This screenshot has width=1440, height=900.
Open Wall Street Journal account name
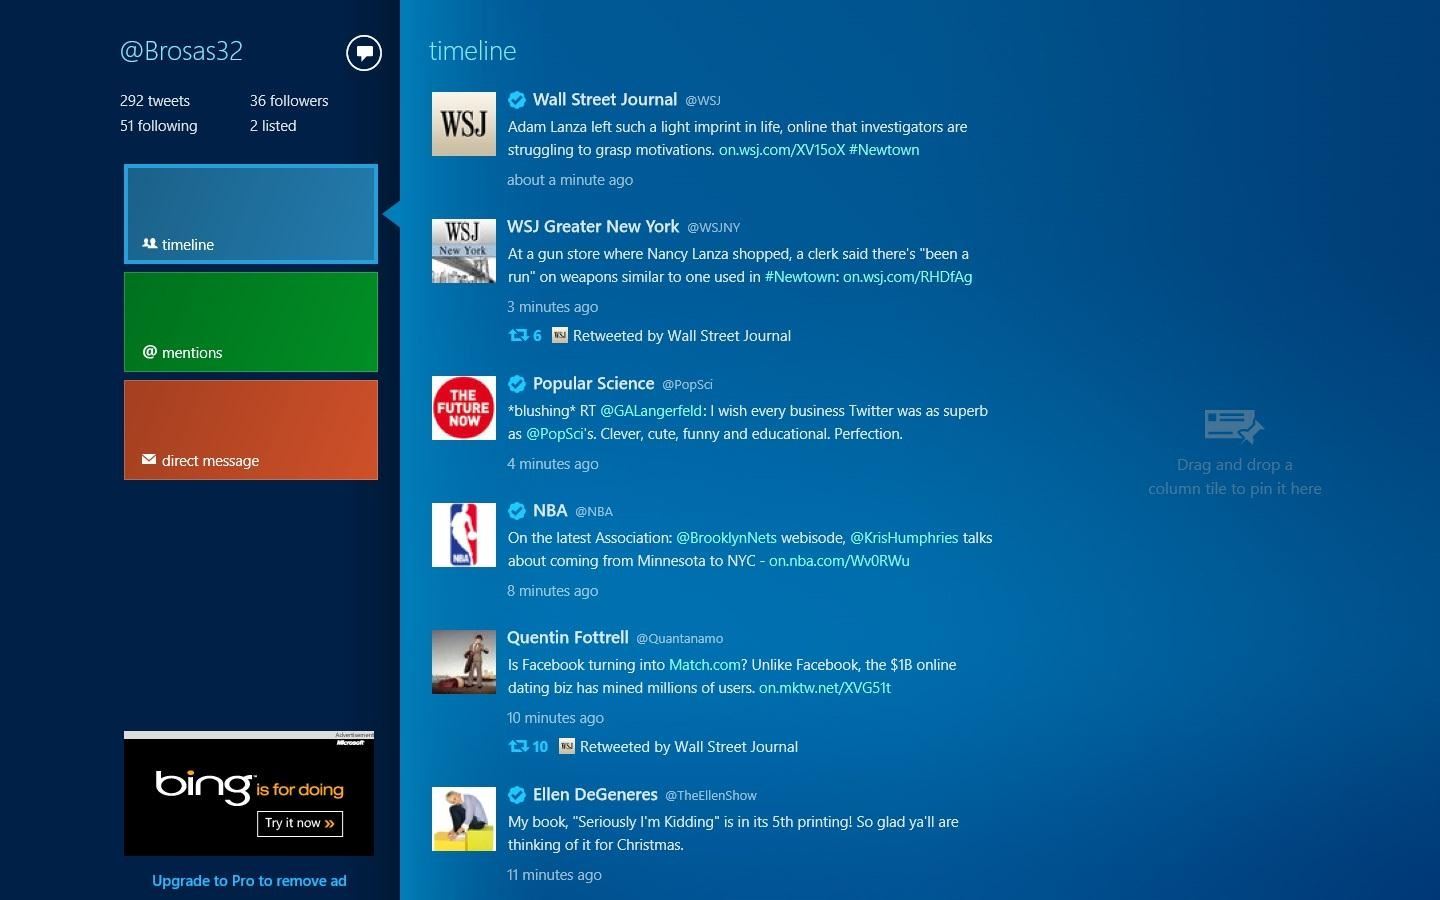(x=605, y=100)
